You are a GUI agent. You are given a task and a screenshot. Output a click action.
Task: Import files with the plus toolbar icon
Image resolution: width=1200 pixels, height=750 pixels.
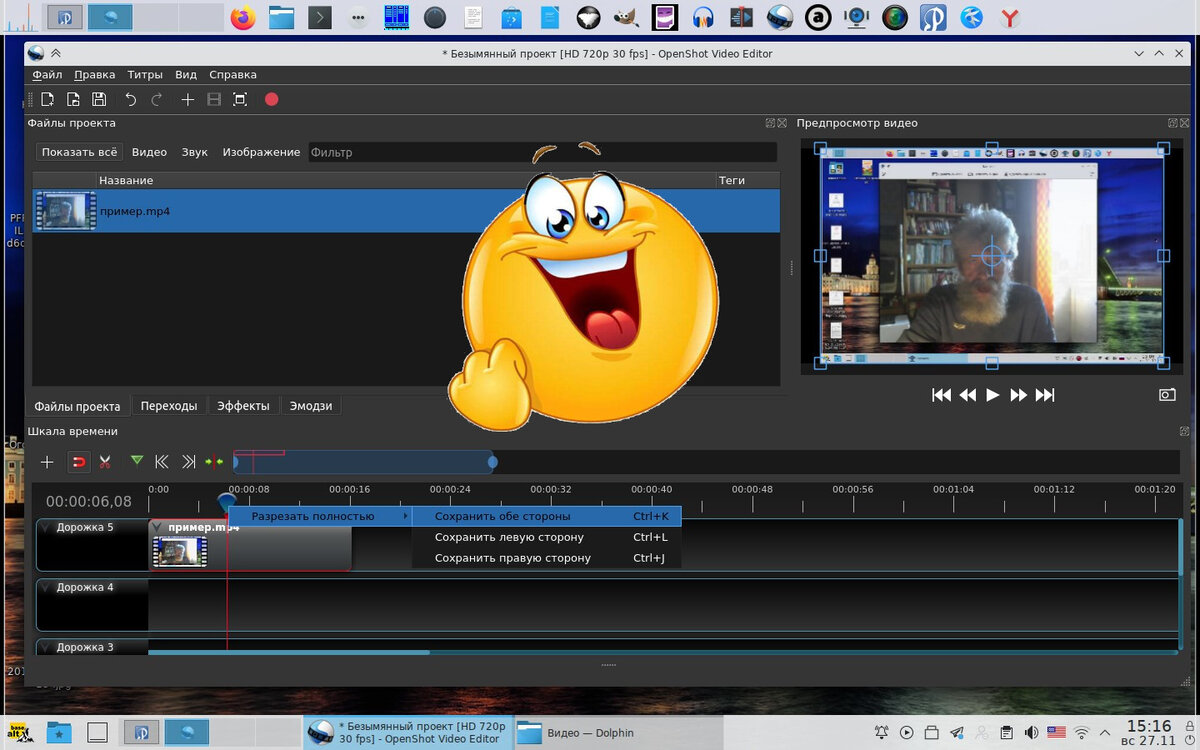(187, 99)
